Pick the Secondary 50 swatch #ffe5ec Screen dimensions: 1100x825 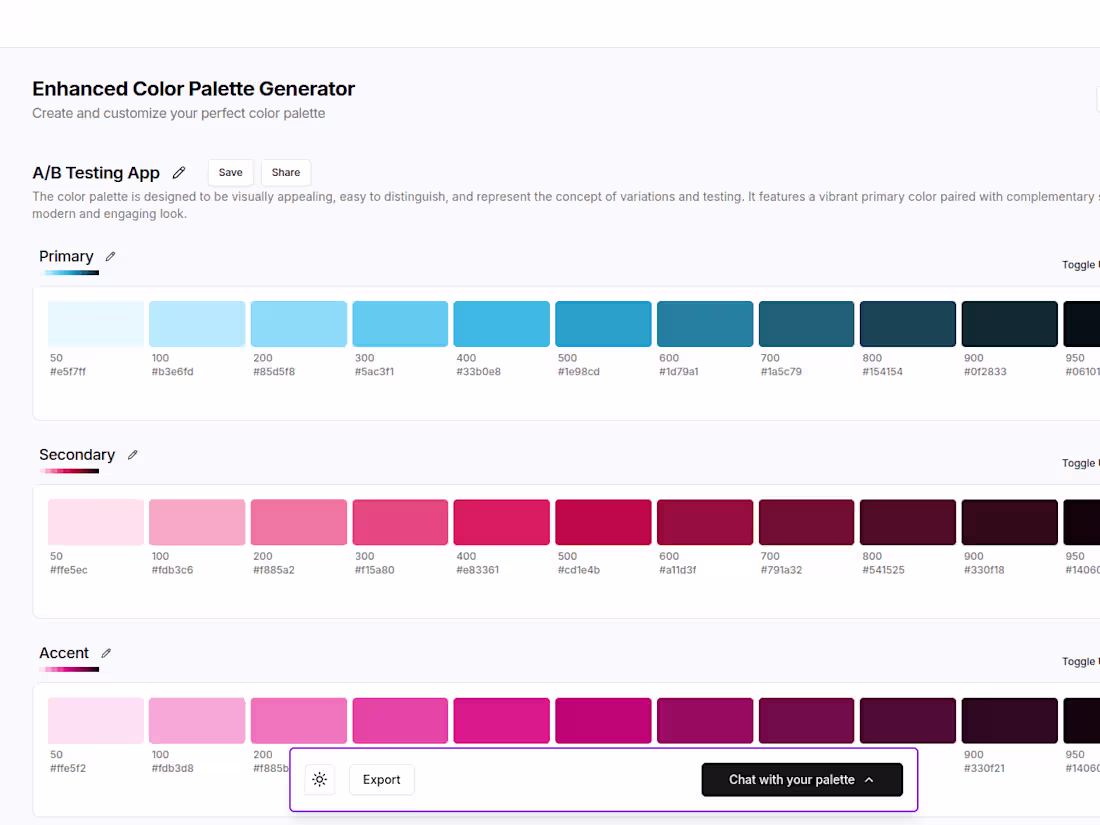[95, 521]
